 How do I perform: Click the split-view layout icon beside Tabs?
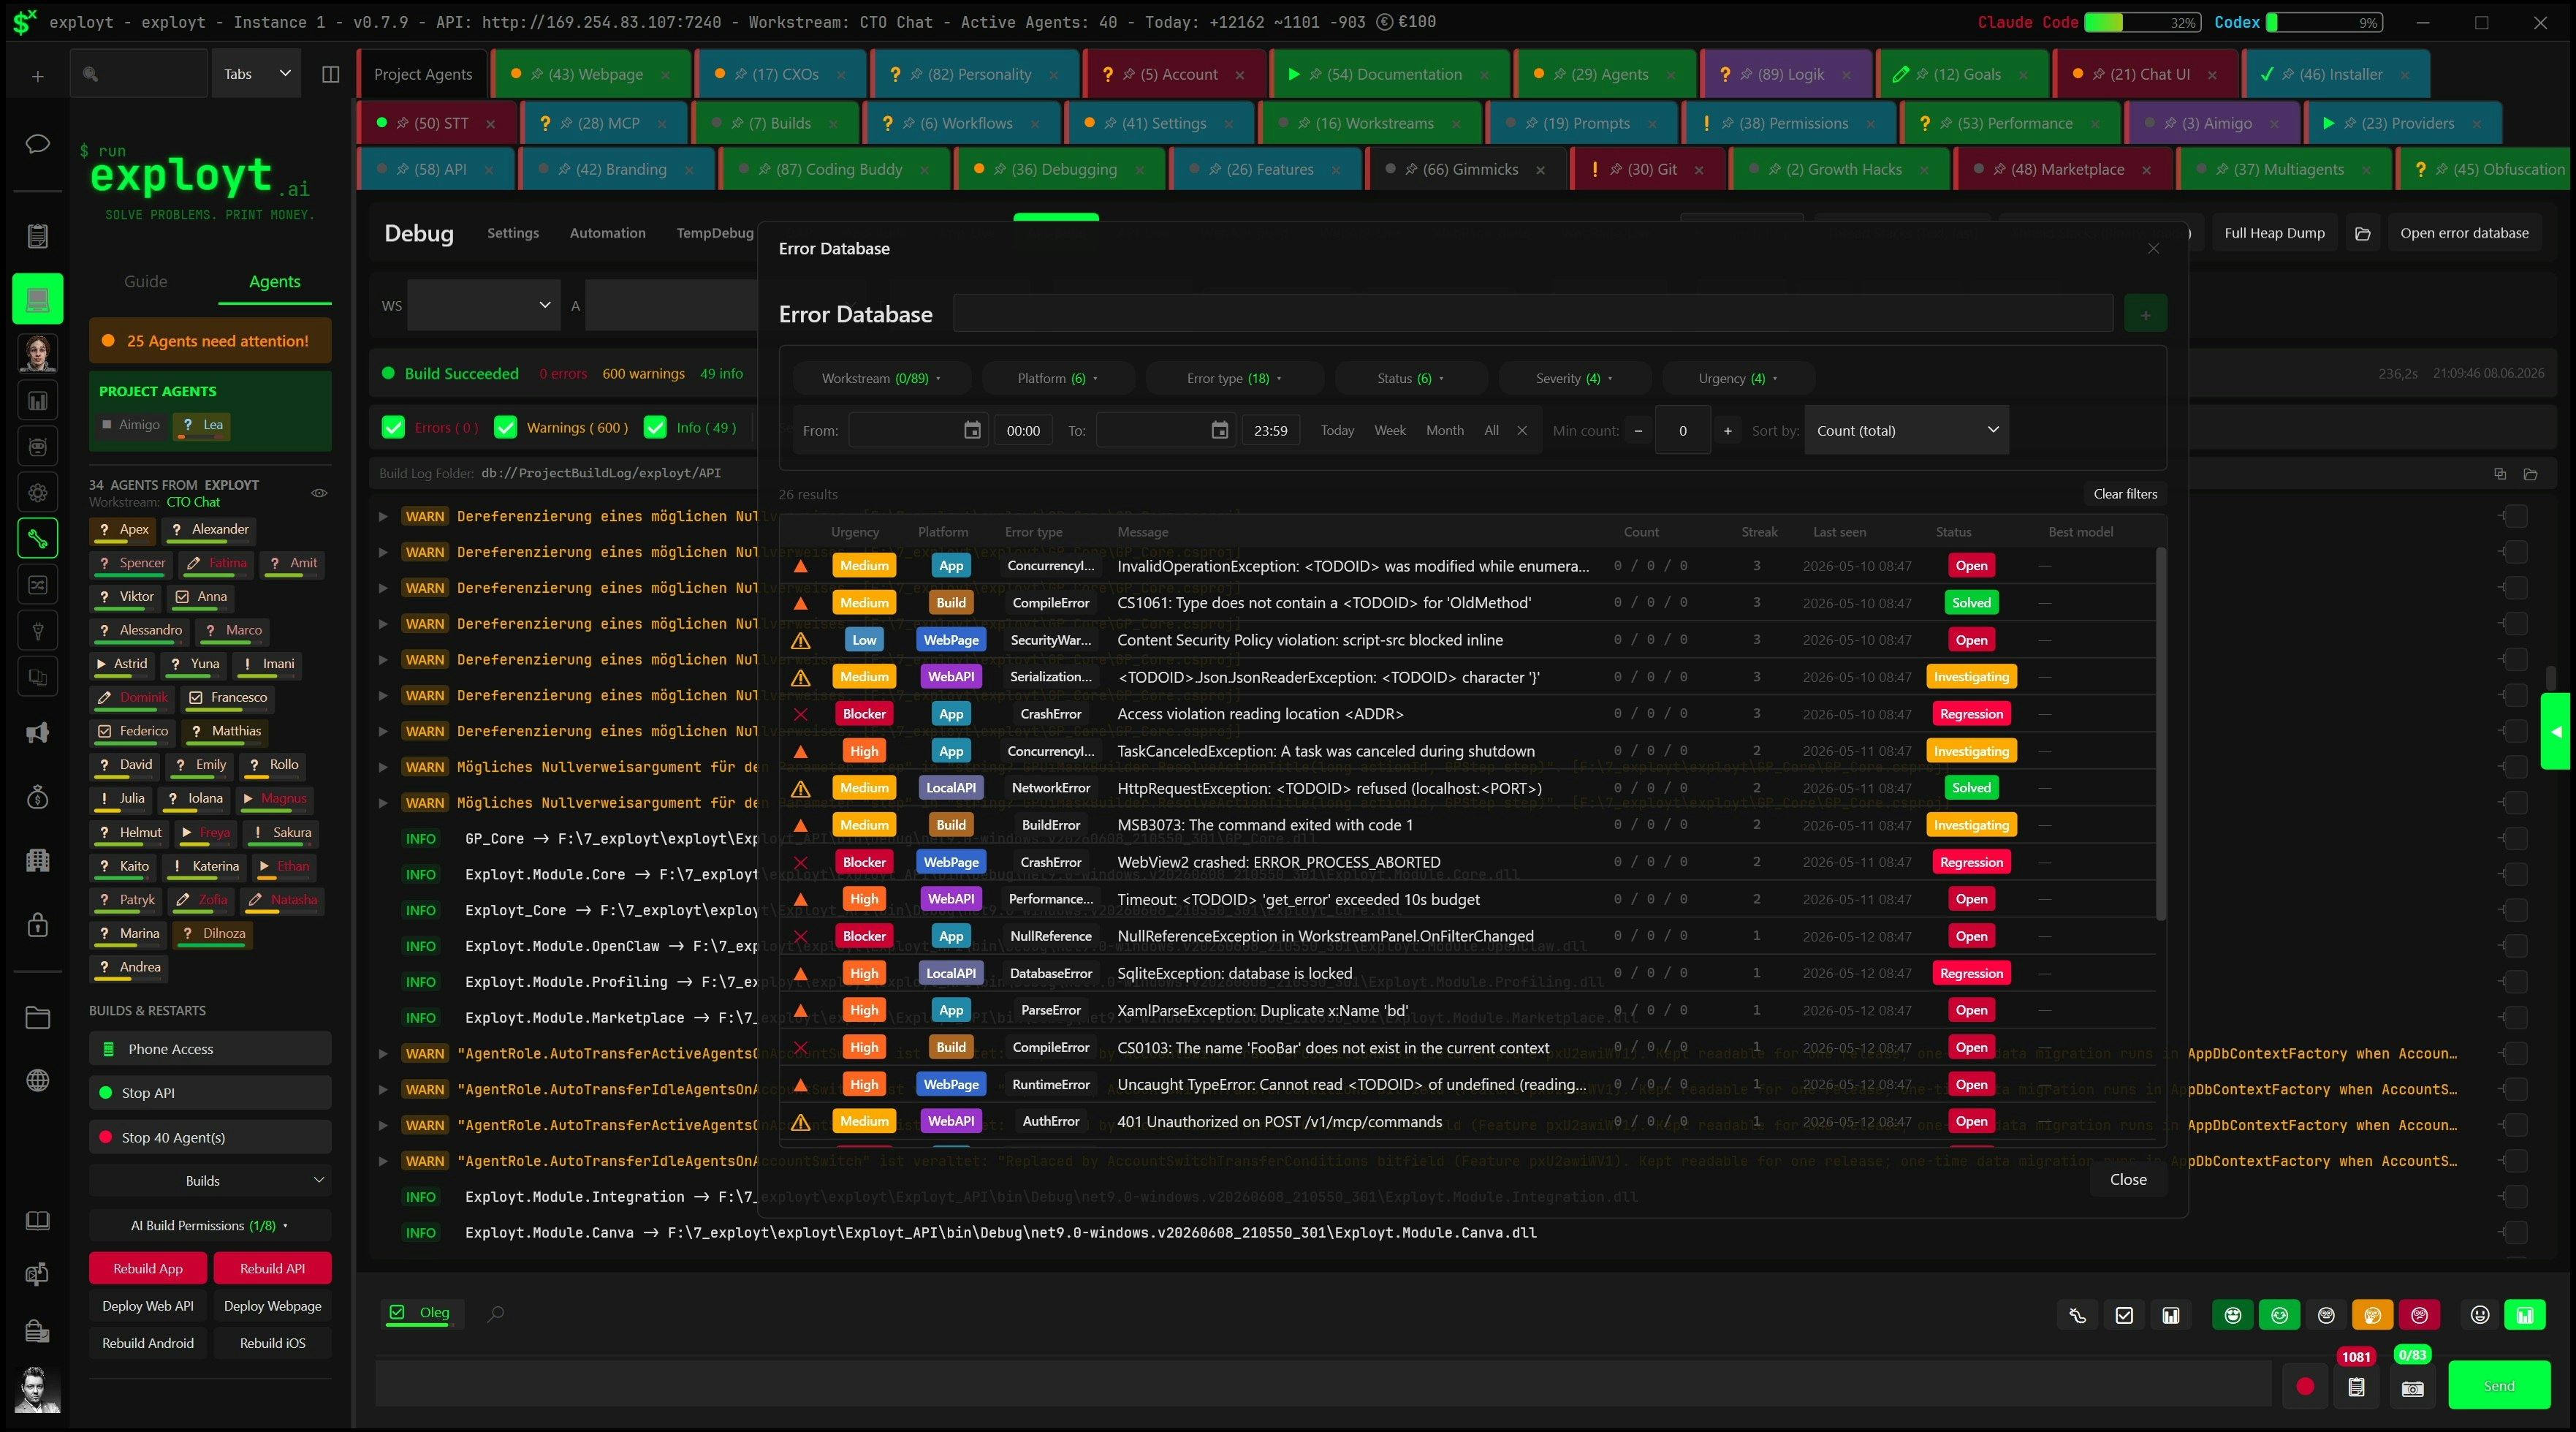[330, 74]
